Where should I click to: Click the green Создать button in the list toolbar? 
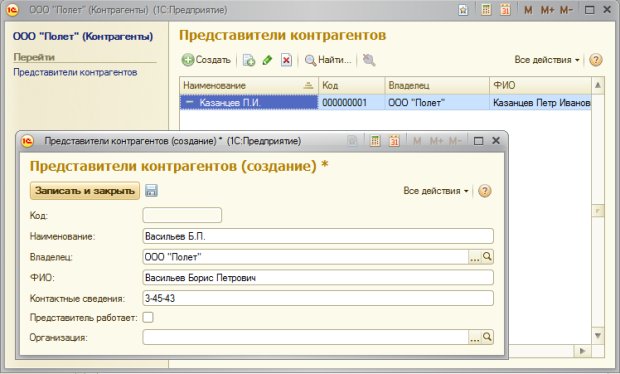(x=206, y=60)
